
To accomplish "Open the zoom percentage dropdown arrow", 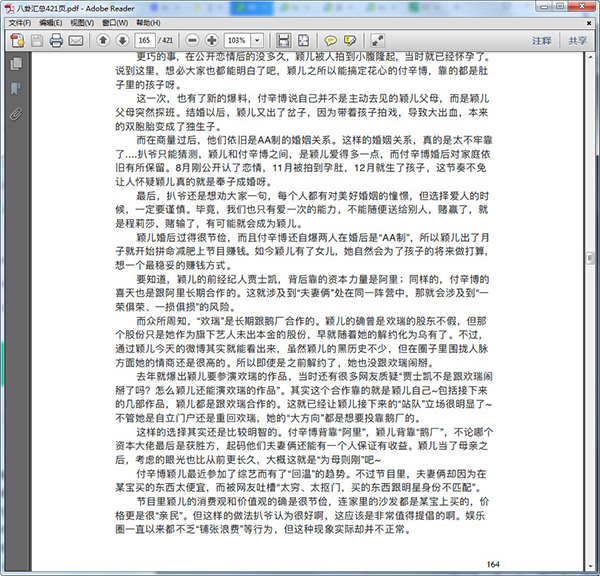I will click(x=257, y=40).
